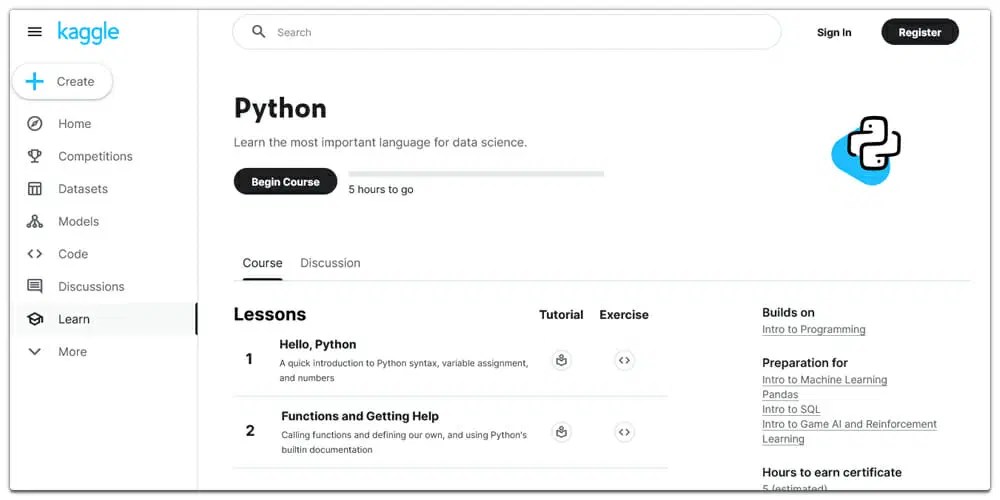1000x500 pixels.
Task: Open the Create menu button
Action: coord(62,82)
